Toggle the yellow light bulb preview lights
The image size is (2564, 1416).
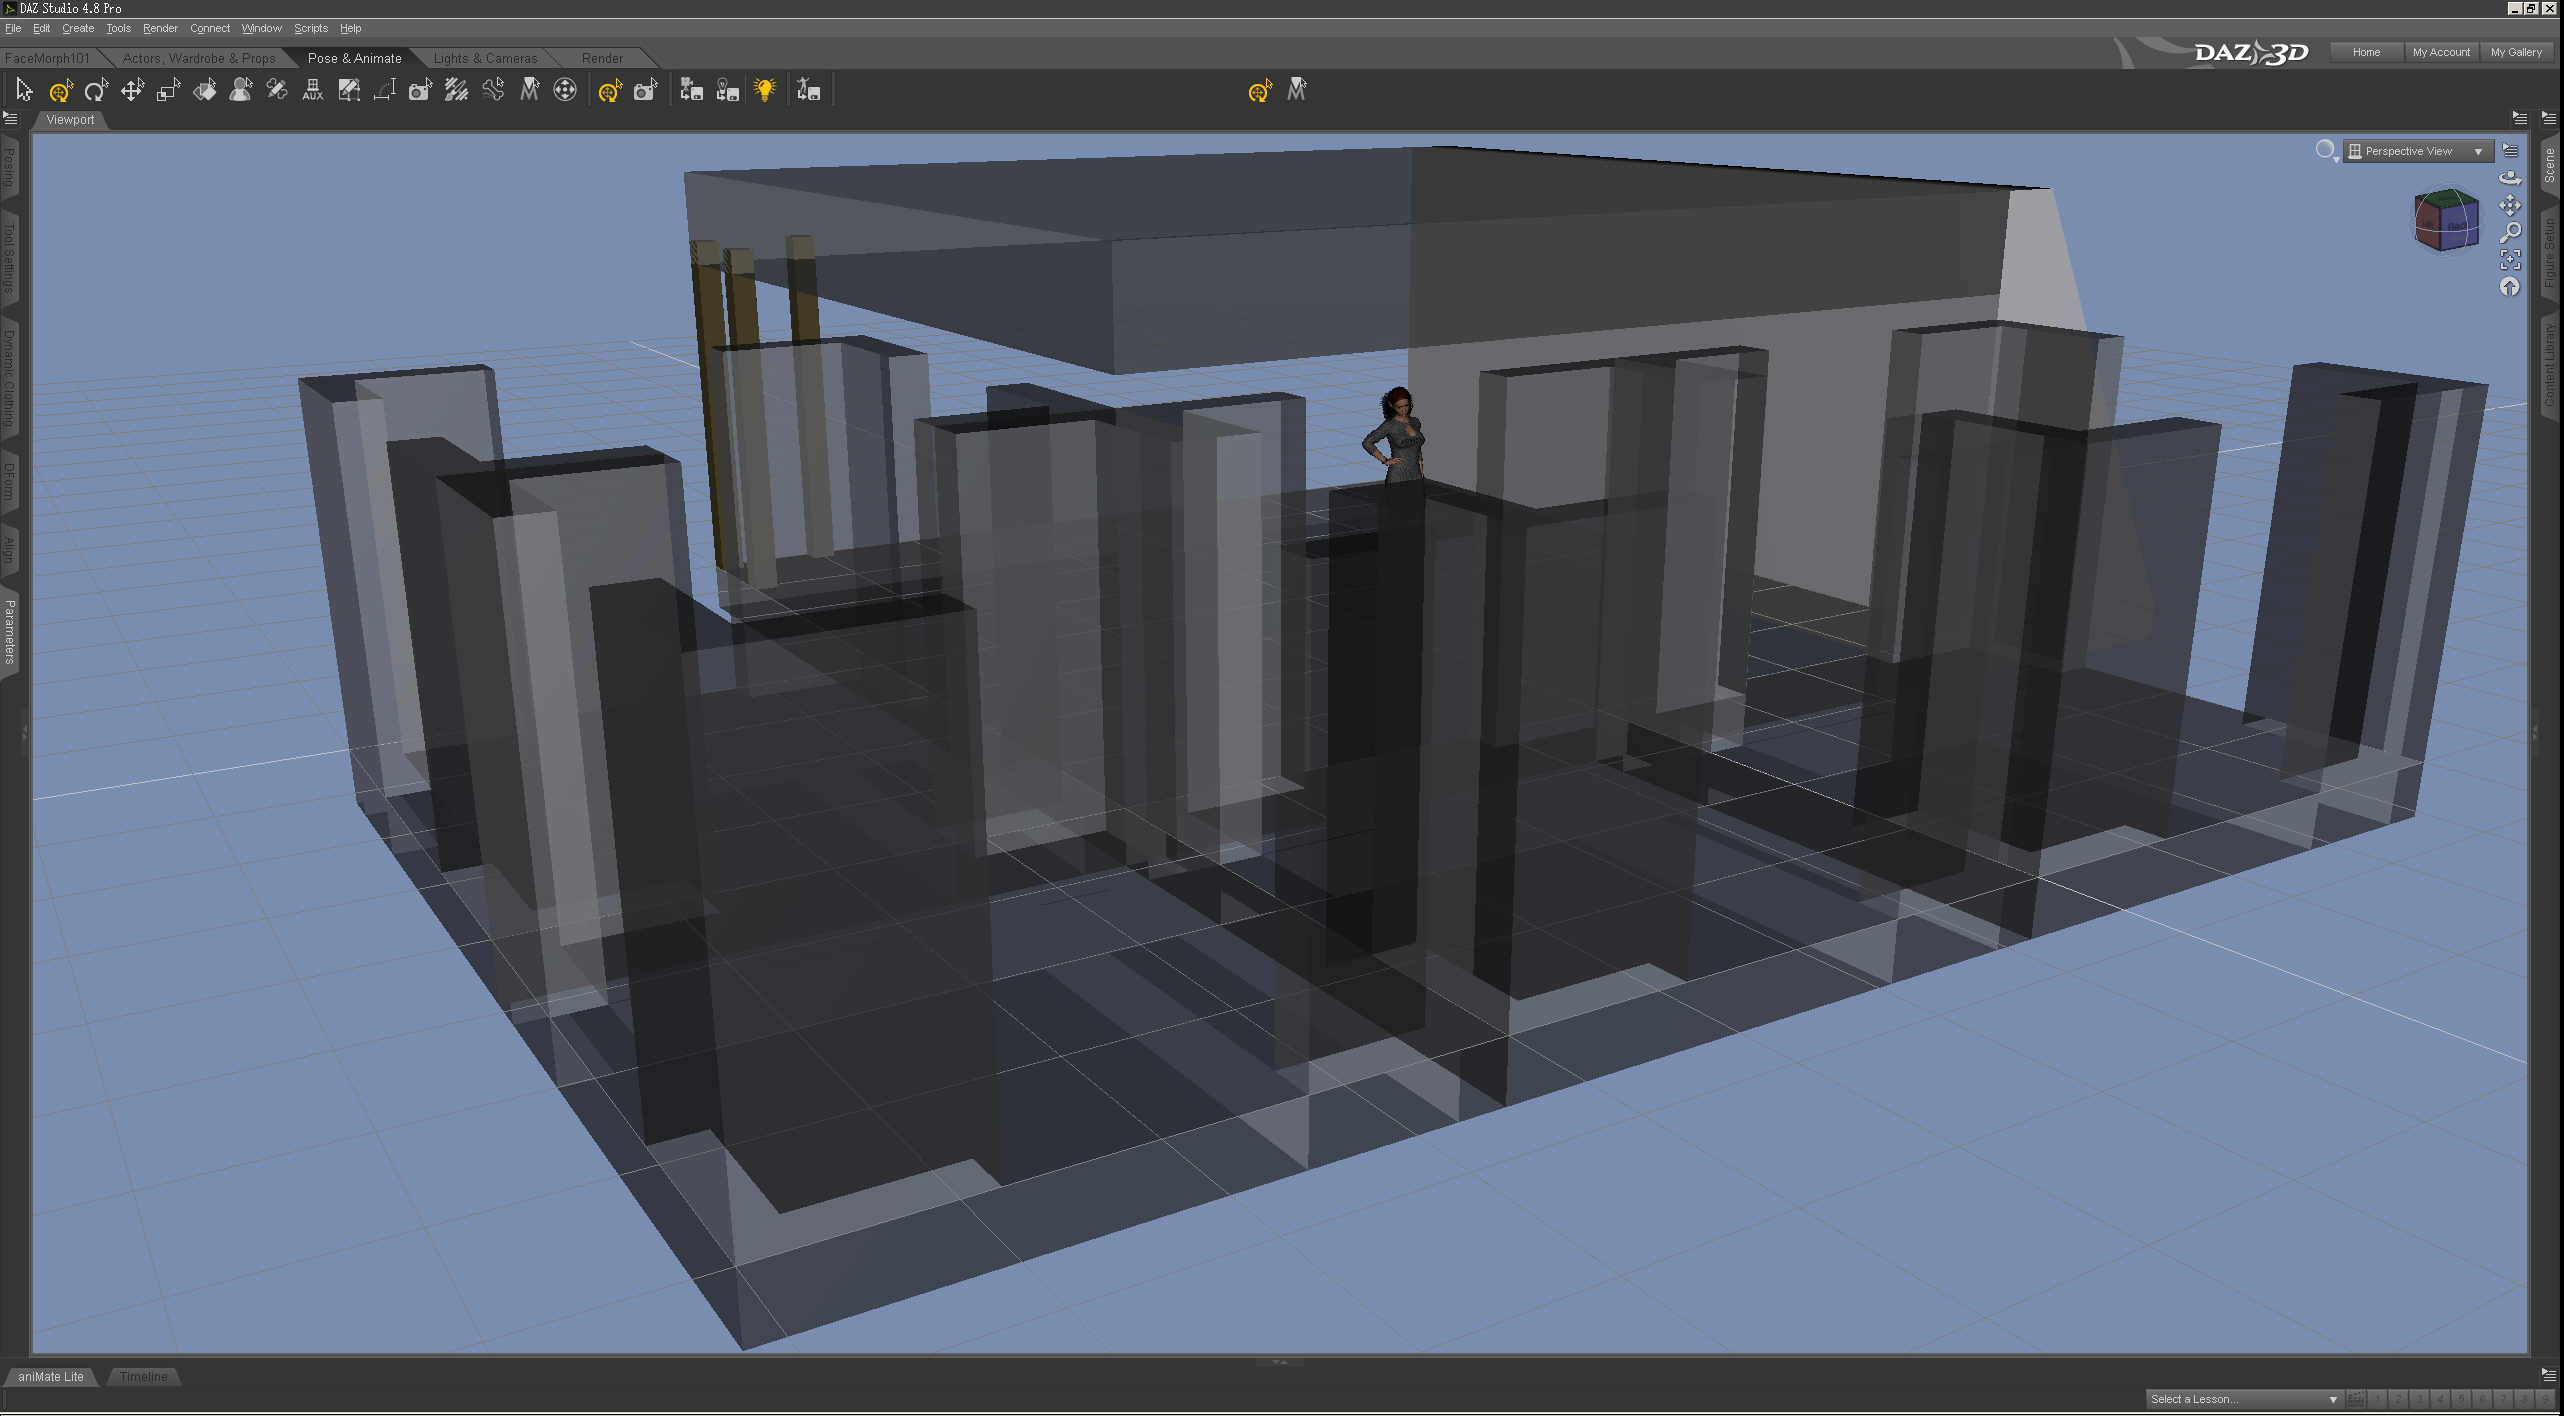tap(765, 91)
